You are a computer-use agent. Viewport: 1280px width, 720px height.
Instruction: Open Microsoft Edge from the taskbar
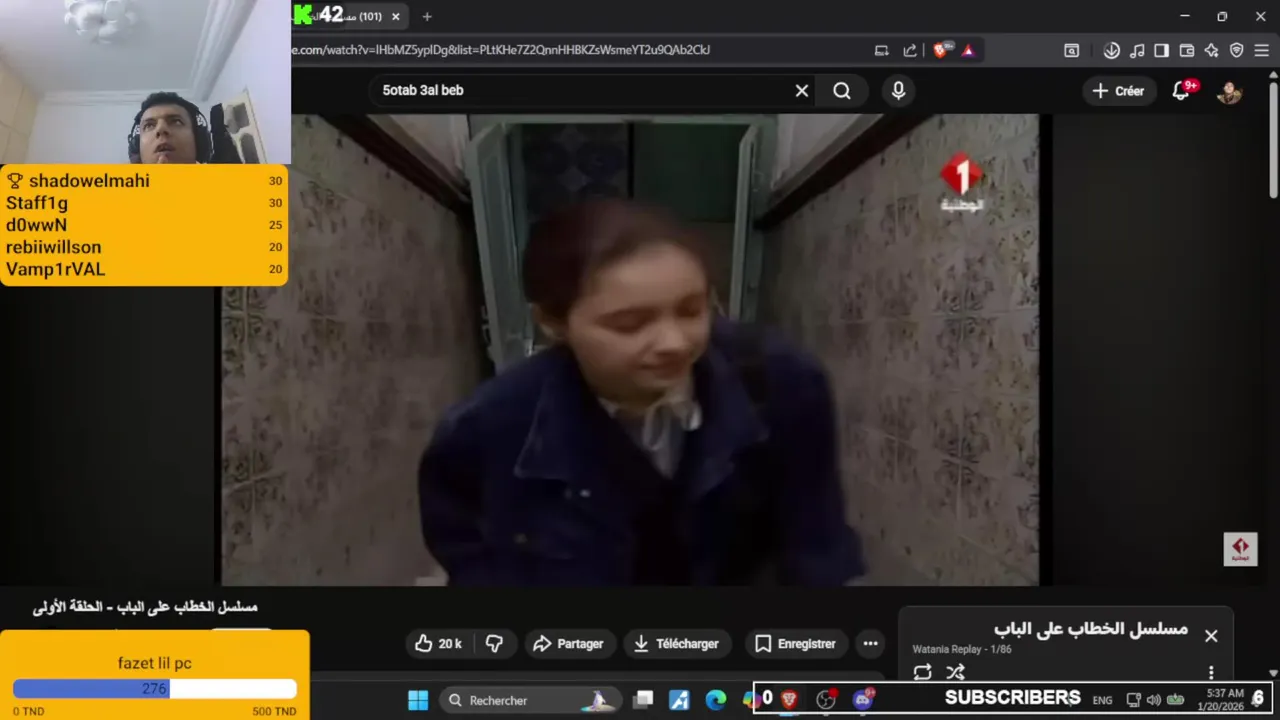tap(715, 700)
